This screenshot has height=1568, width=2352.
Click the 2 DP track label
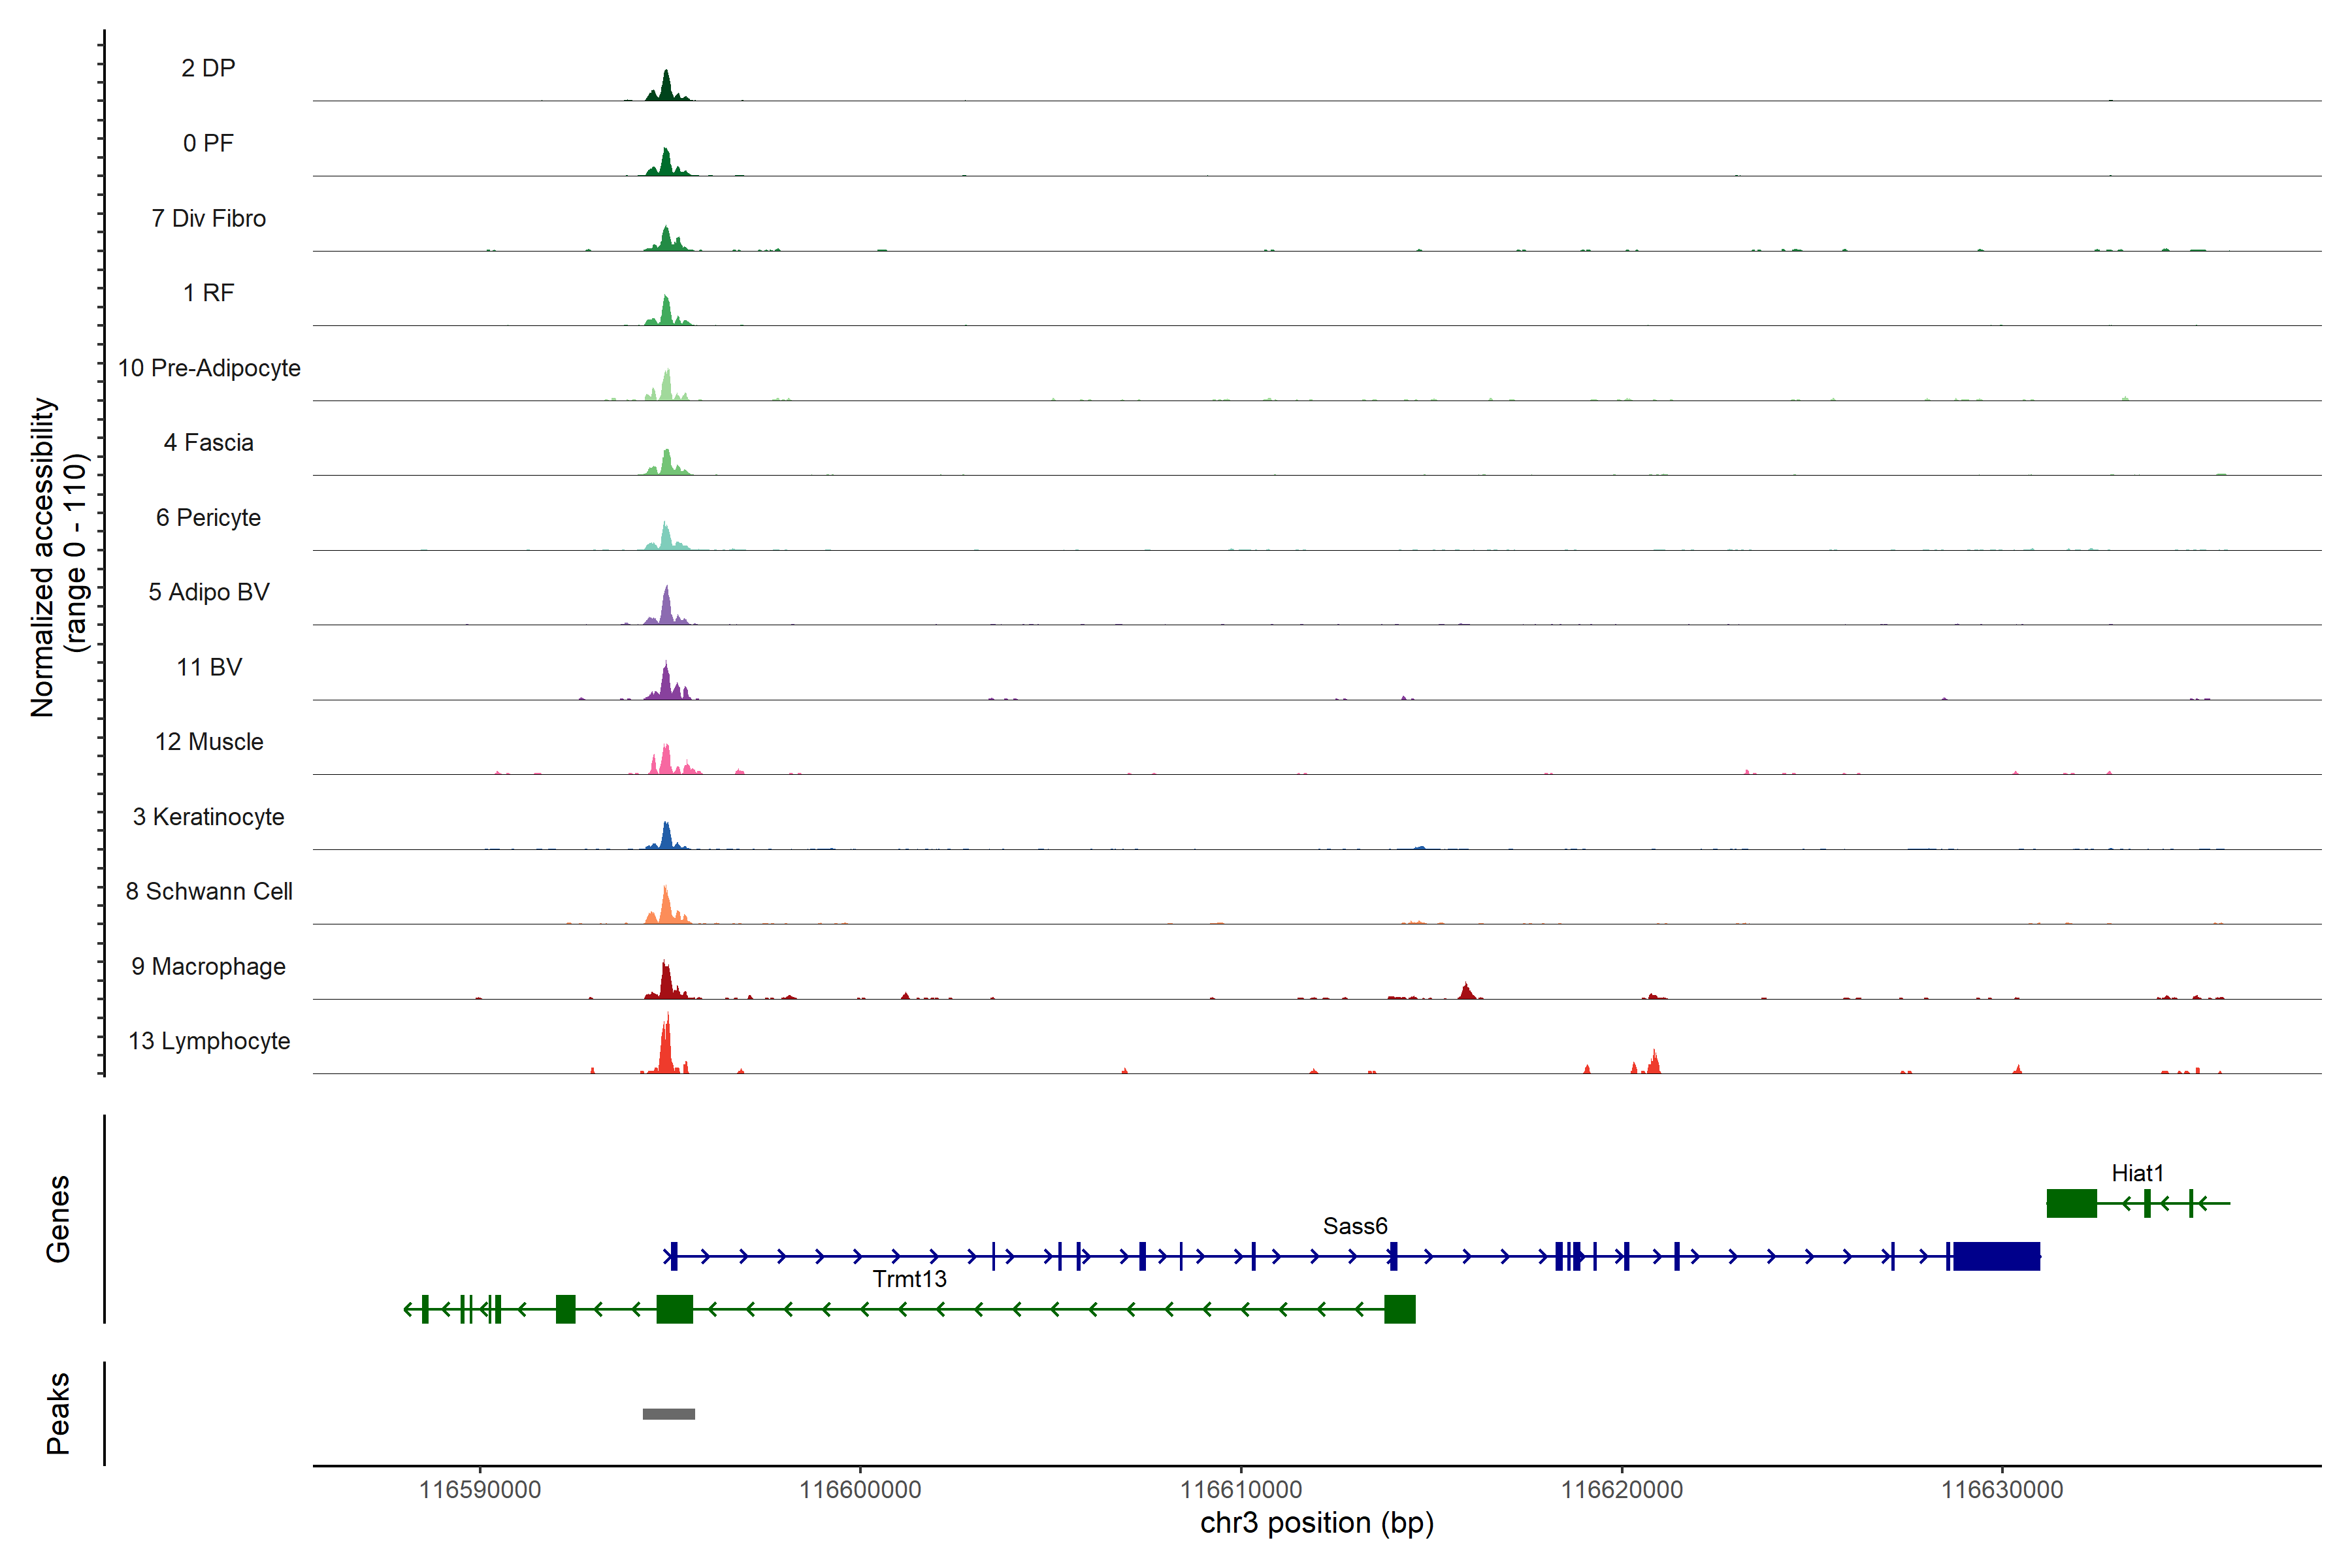click(x=208, y=68)
